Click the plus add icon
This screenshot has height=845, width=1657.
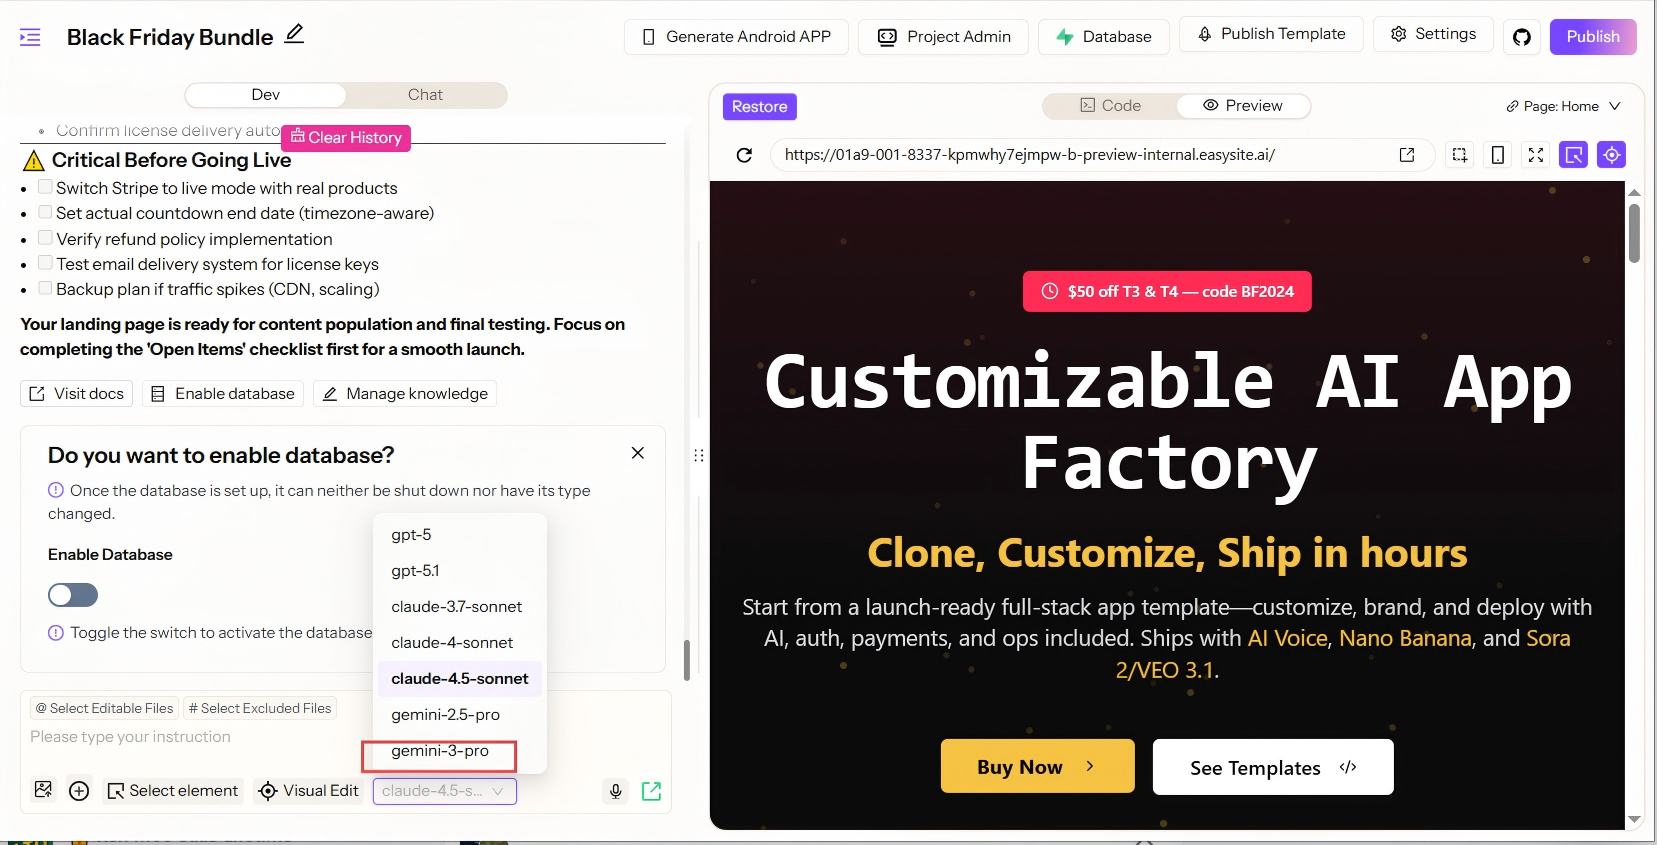(79, 791)
